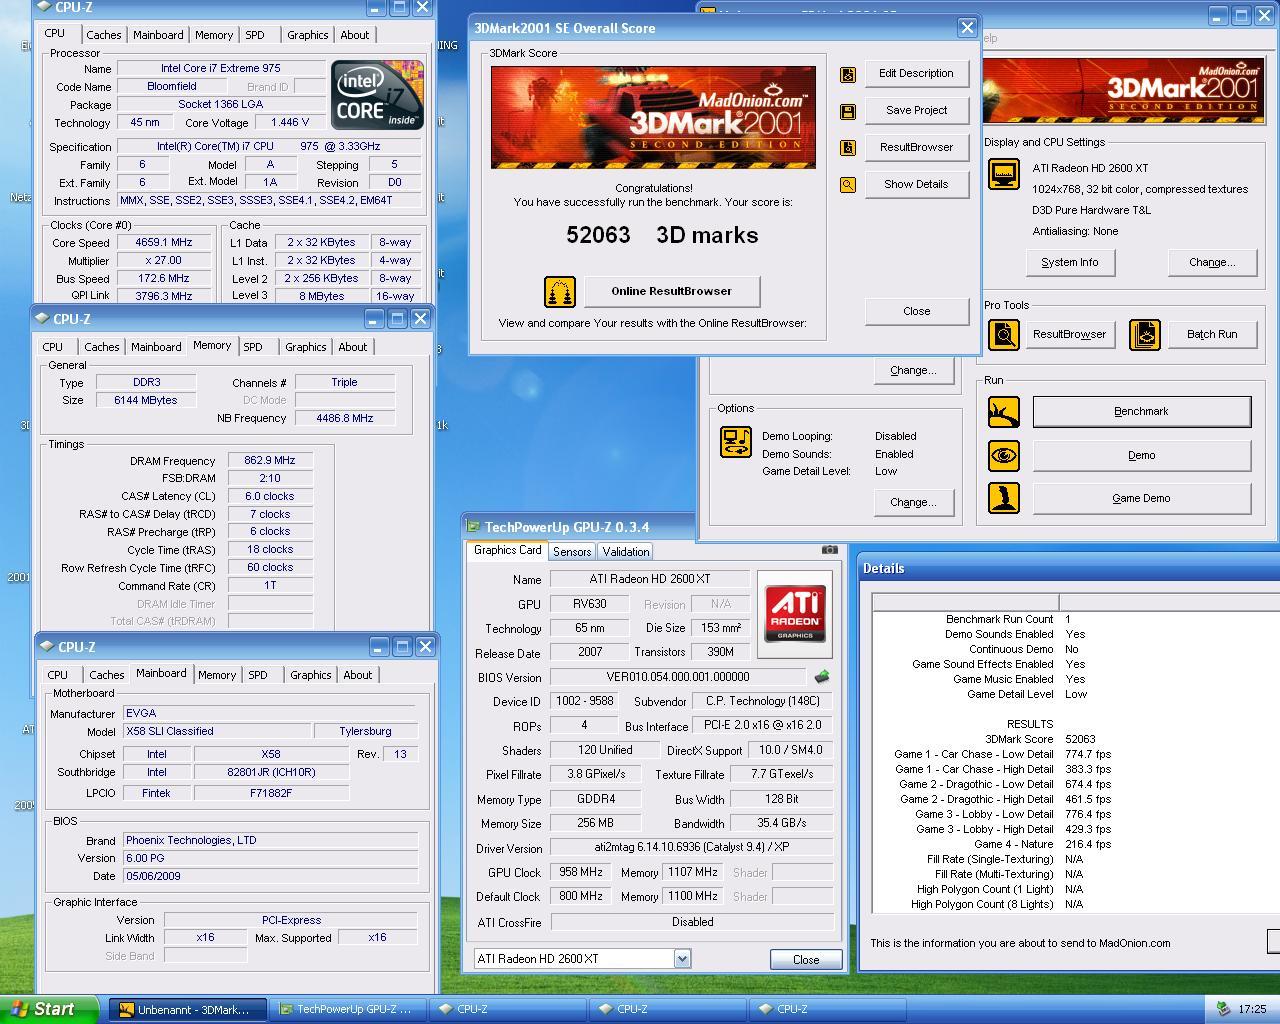Open About tab in top CPU-Z window
The image size is (1280, 1024).
point(355,35)
